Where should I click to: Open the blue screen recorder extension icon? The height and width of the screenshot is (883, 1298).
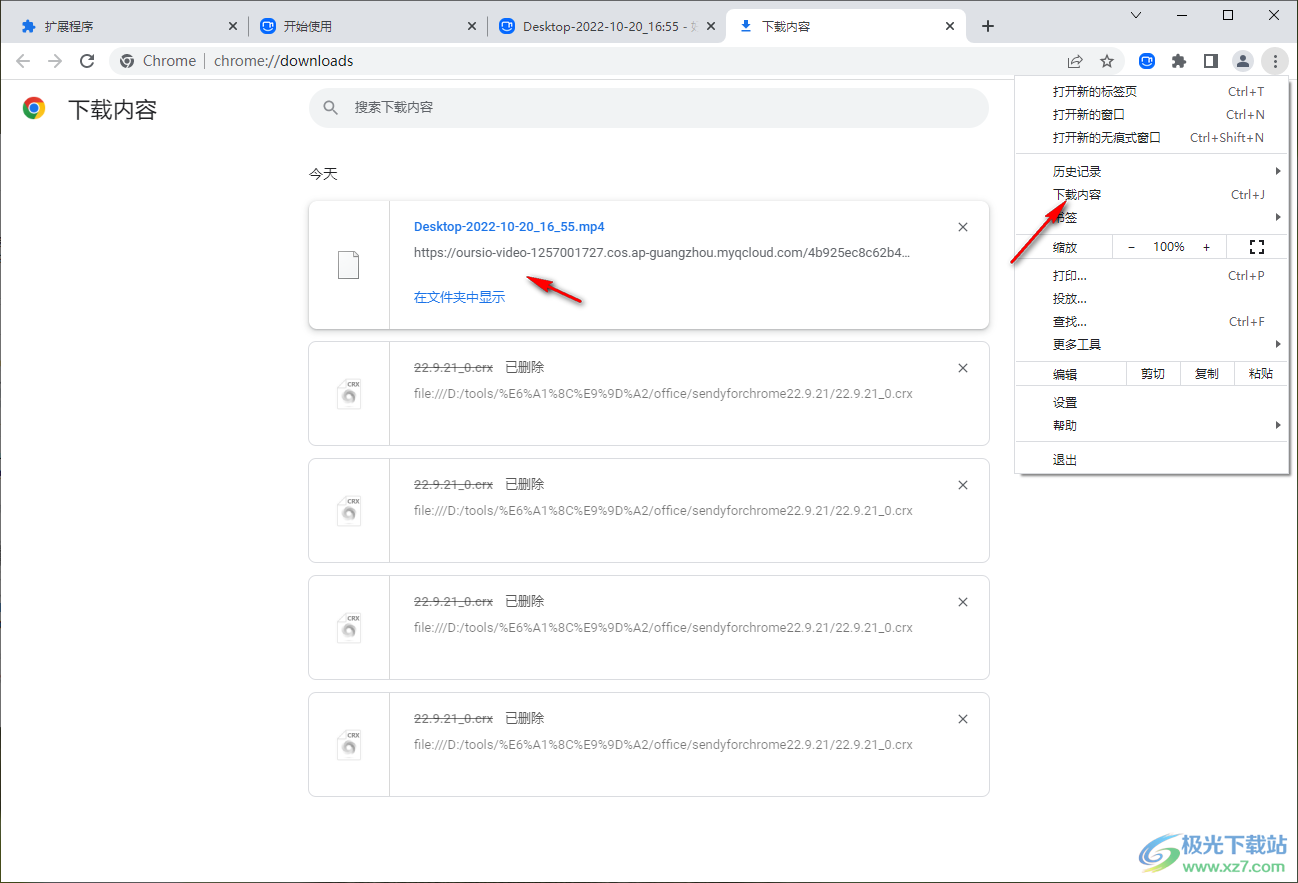[x=1147, y=61]
